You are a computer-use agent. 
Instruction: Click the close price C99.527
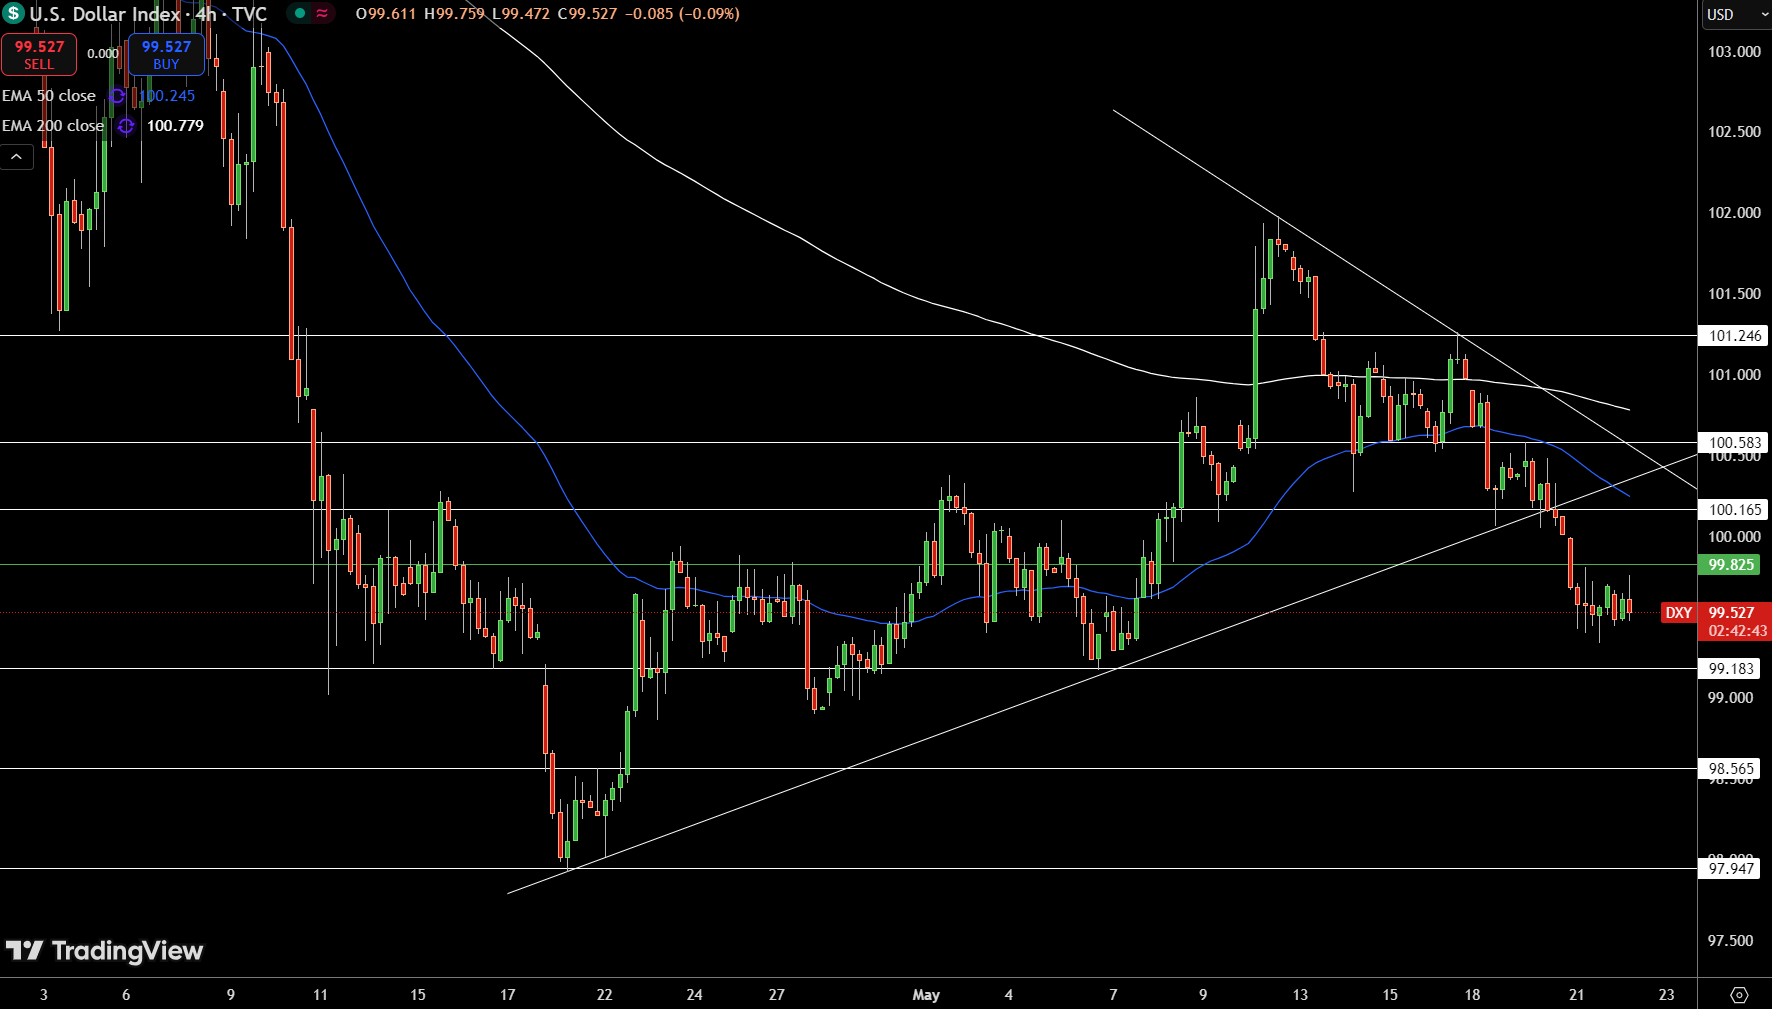click(588, 14)
